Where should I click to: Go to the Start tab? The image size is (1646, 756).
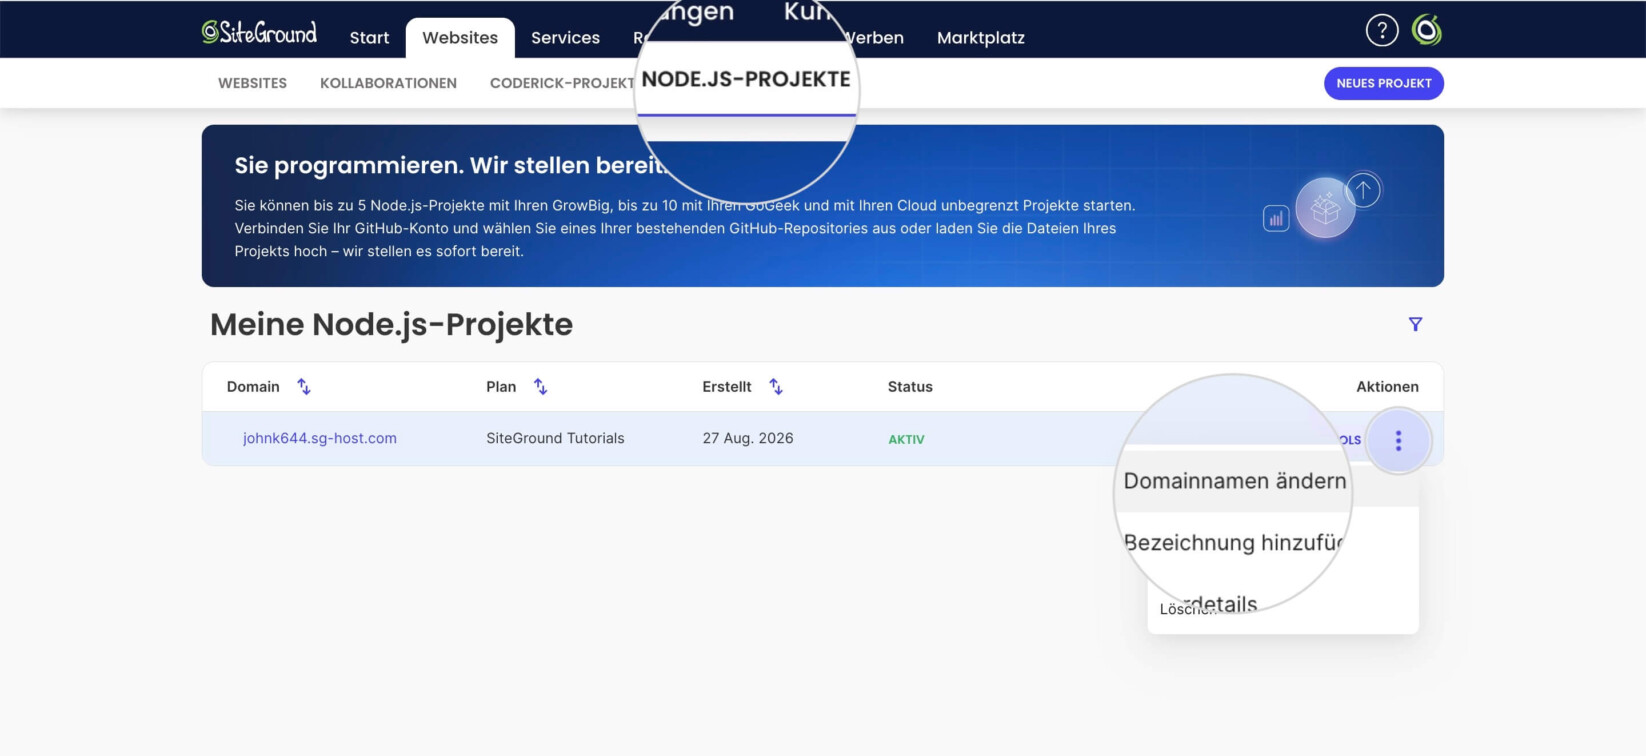(369, 38)
